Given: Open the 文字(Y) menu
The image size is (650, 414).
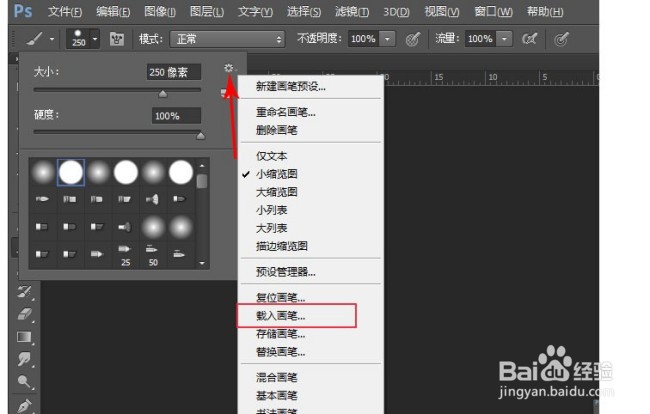Looking at the screenshot, I should point(255,12).
